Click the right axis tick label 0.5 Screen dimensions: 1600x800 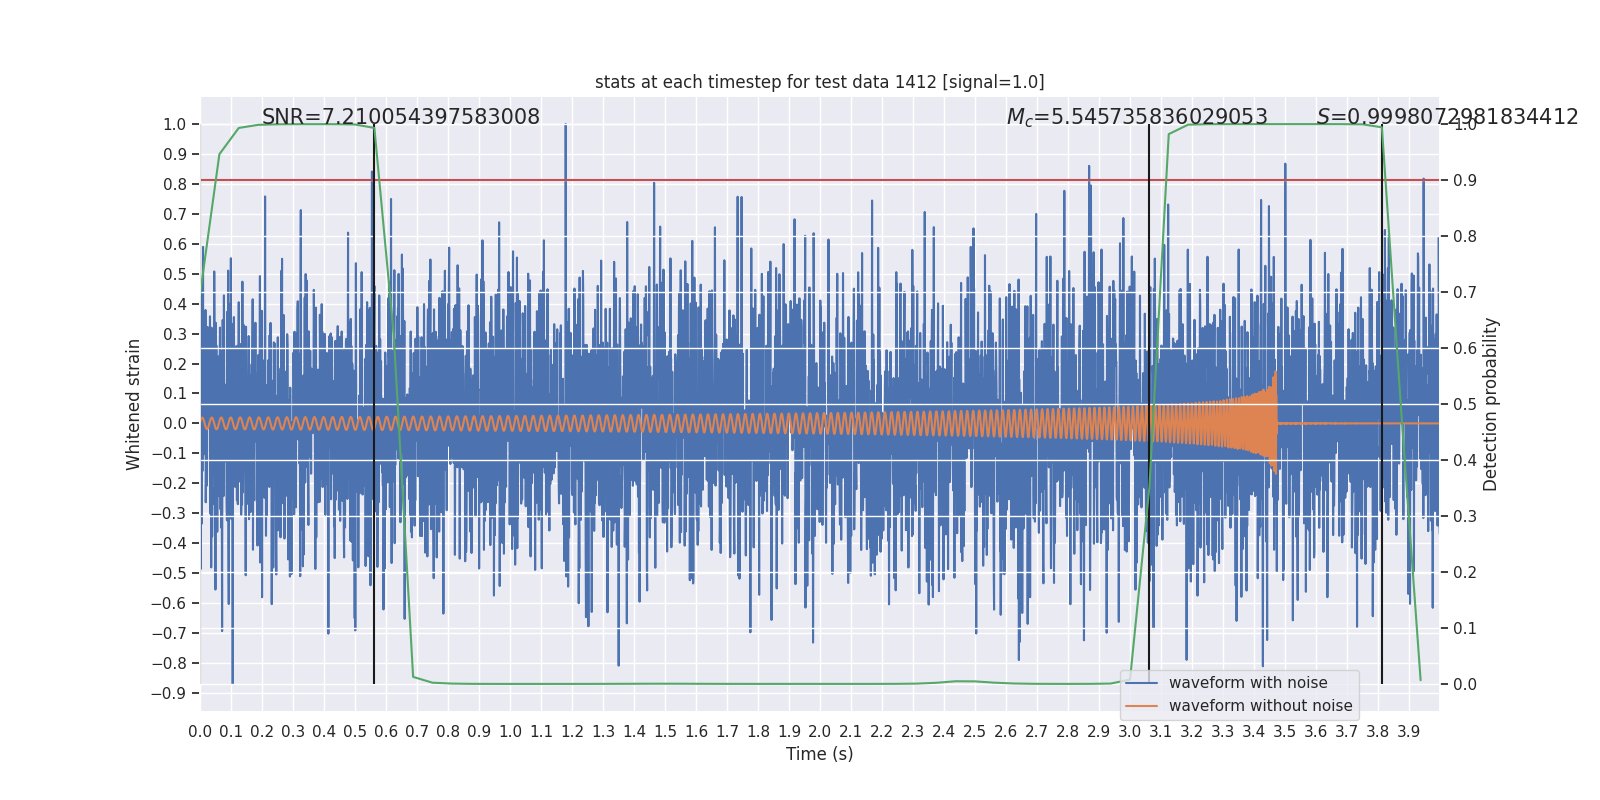coord(1465,405)
